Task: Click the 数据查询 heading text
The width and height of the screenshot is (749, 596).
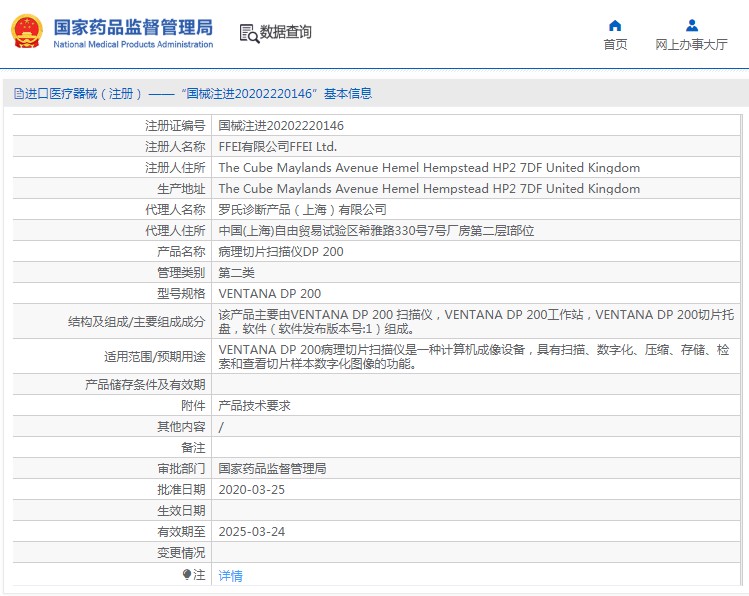Action: tap(285, 32)
